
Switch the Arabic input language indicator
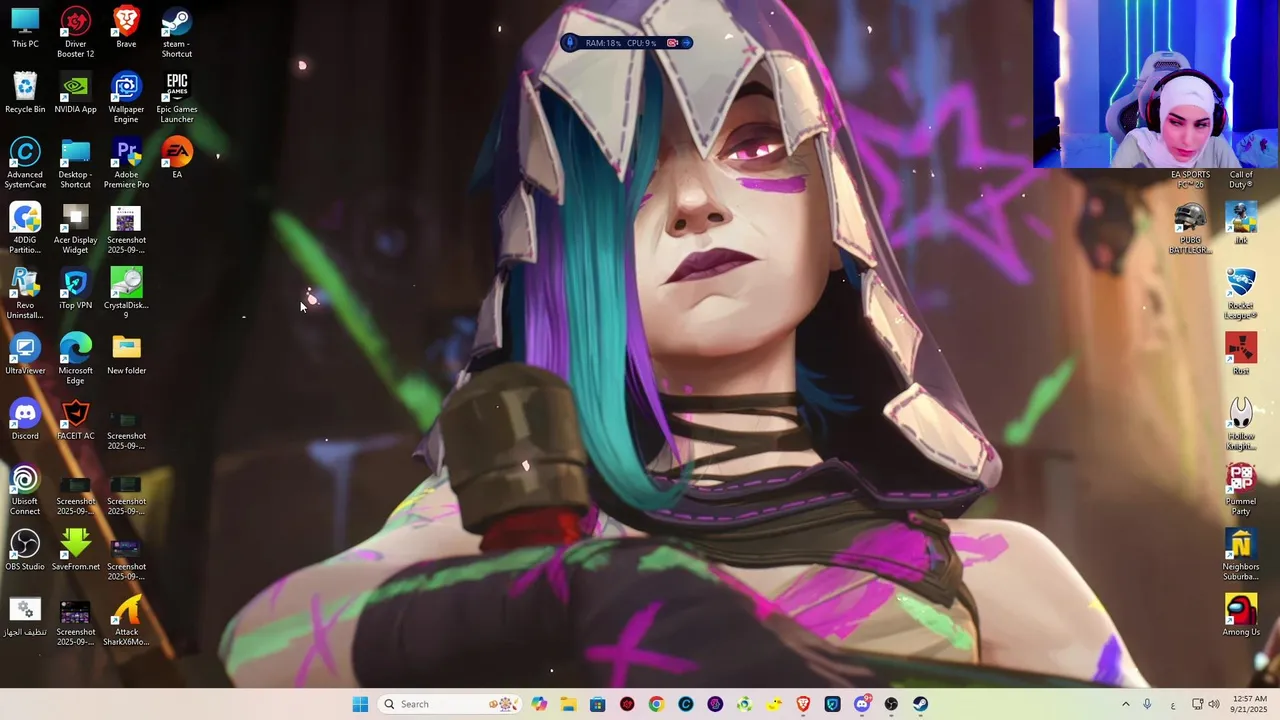[1173, 704]
